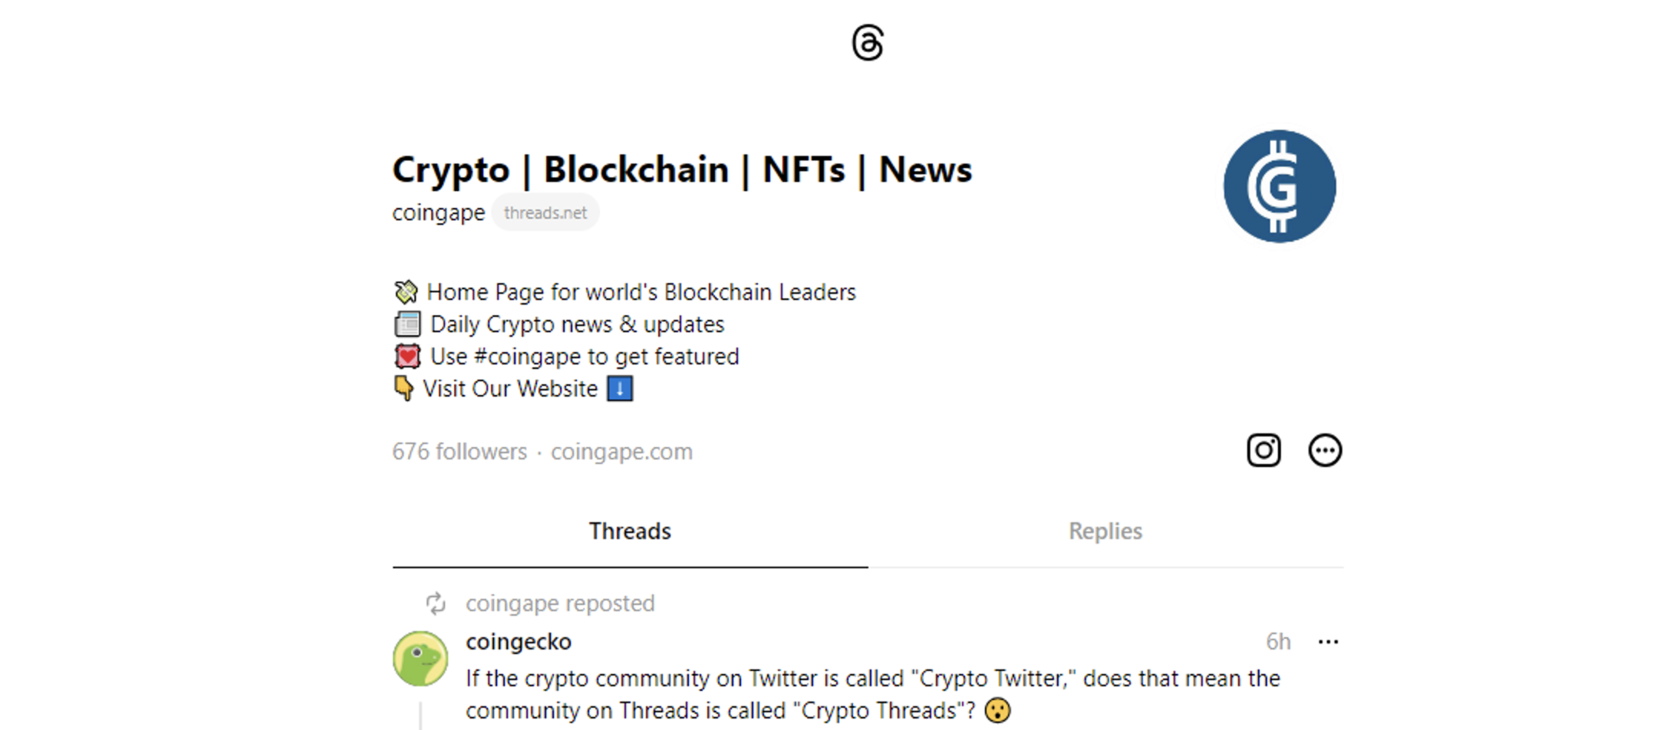Click the coingape reposted label
The height and width of the screenshot is (730, 1680).
tap(560, 603)
